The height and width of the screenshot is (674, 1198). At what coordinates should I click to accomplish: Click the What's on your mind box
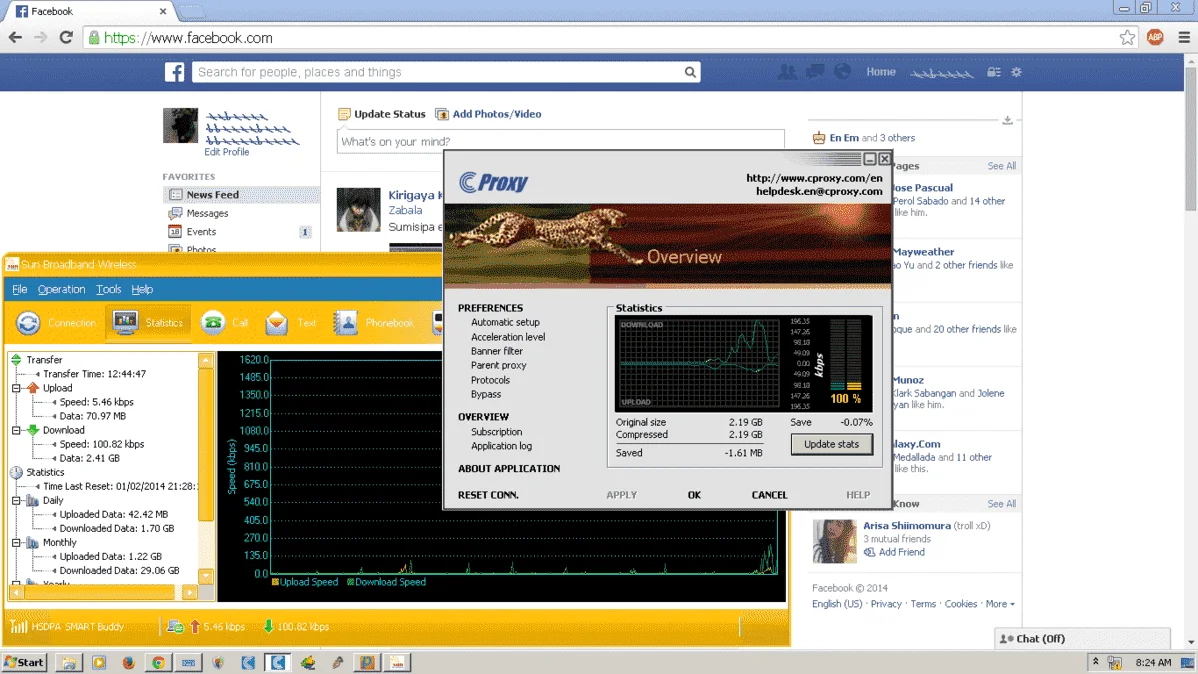tap(561, 141)
